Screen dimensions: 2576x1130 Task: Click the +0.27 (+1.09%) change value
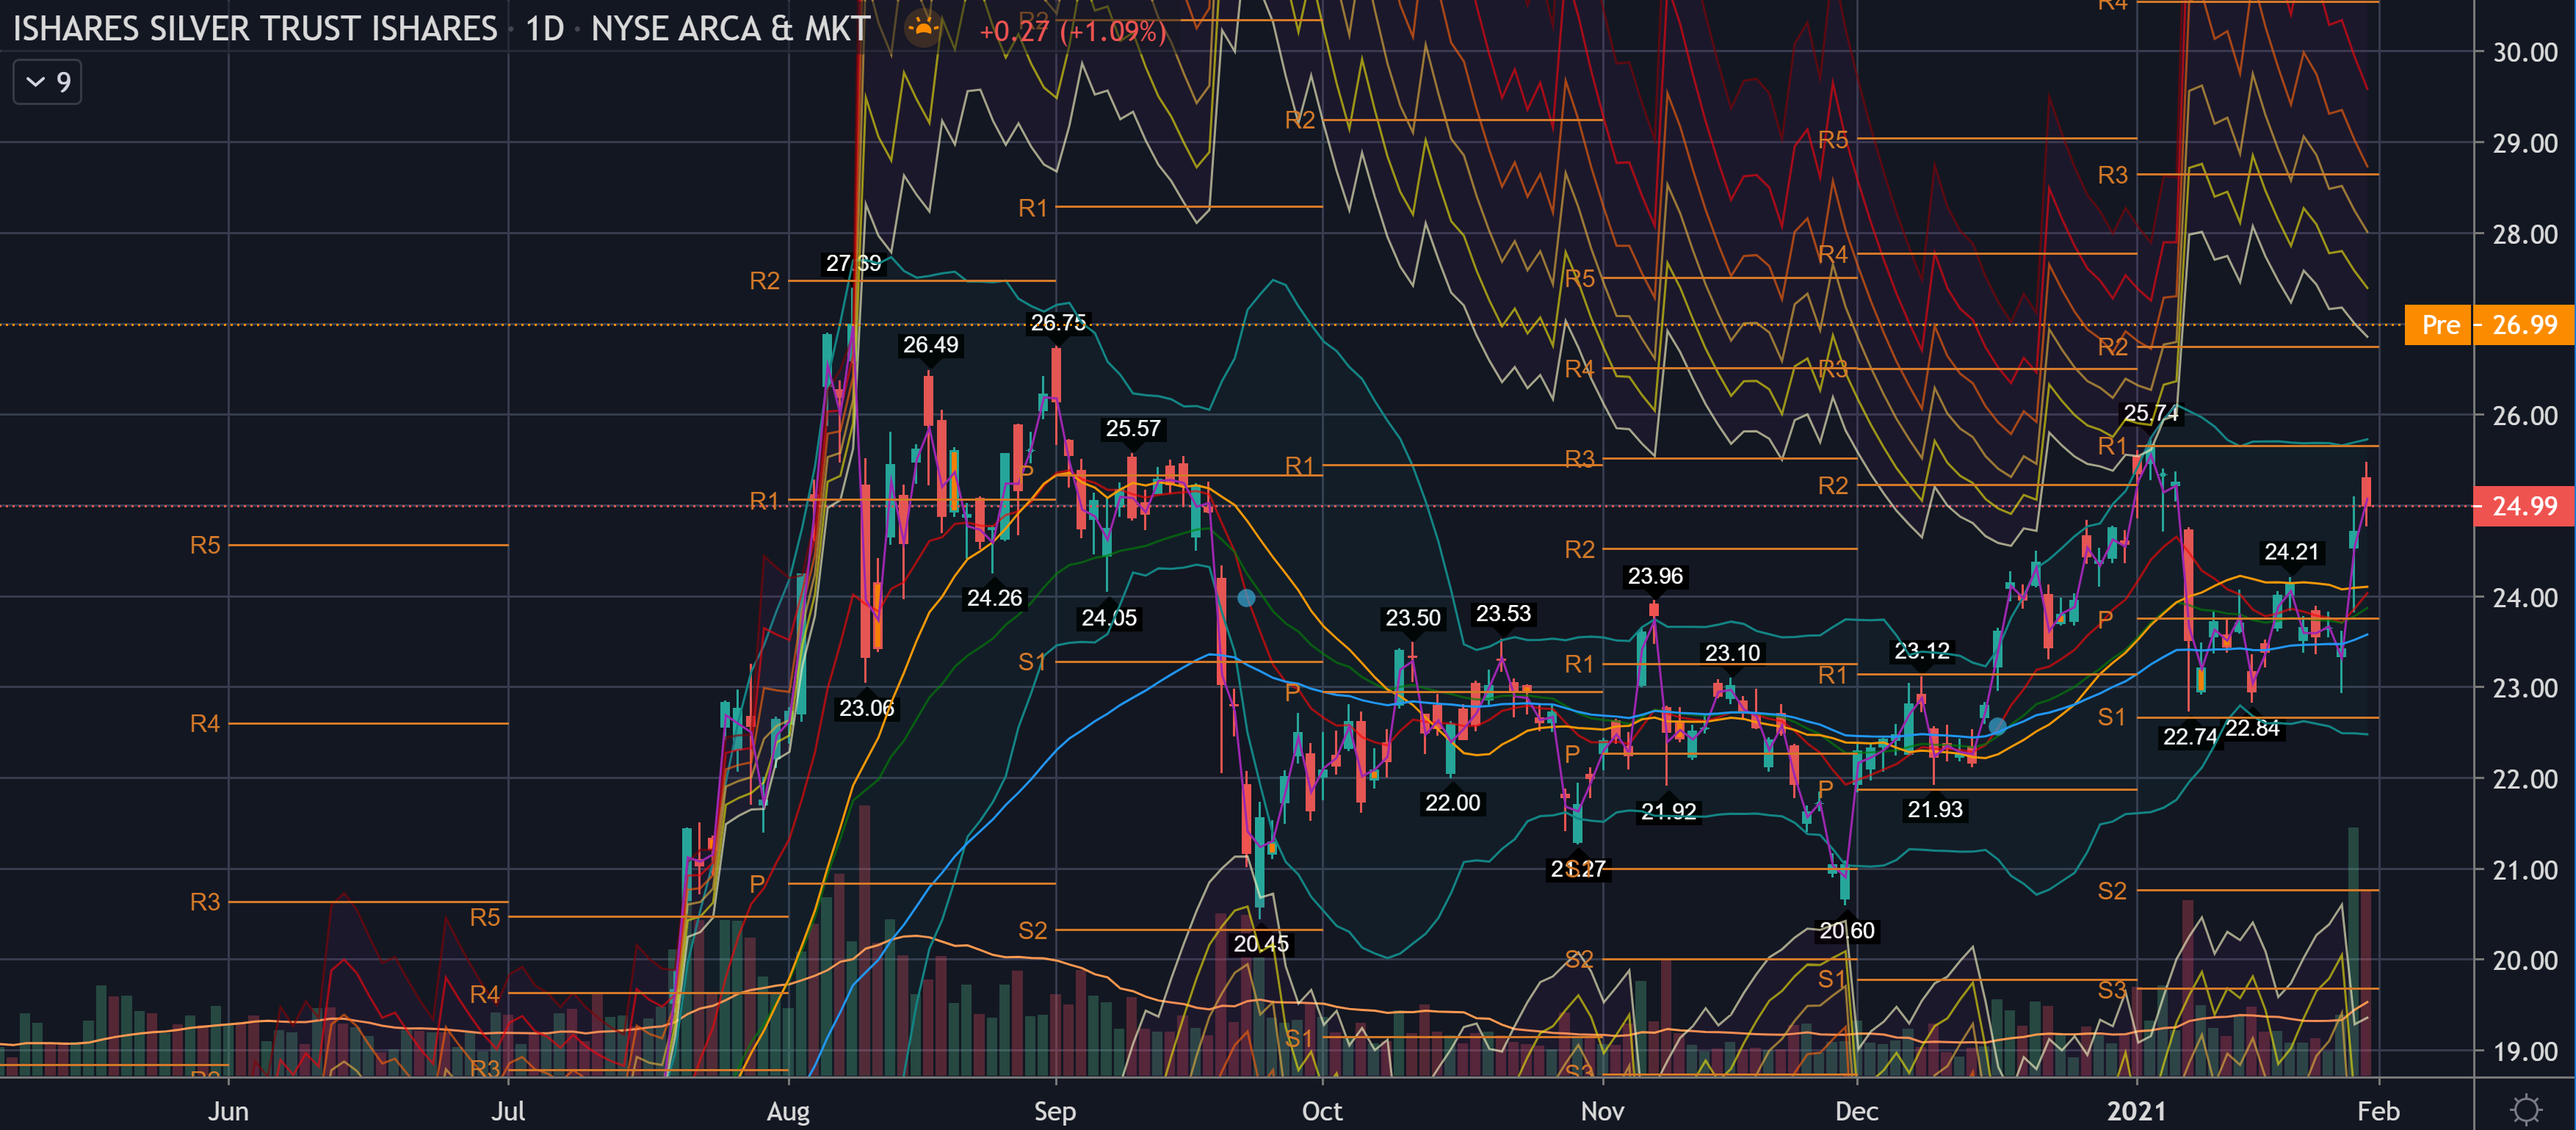coord(1072,31)
